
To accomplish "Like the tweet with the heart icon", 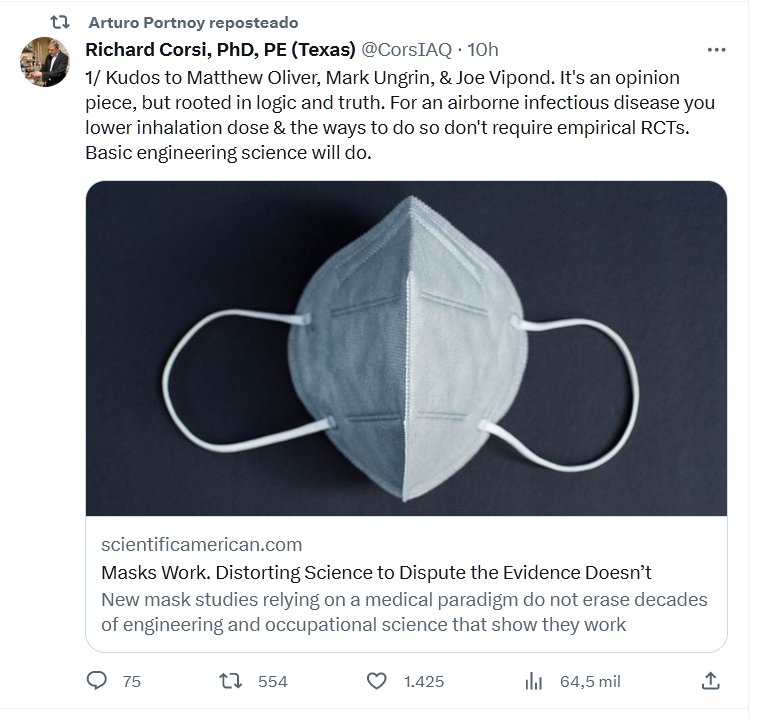I will click(376, 681).
